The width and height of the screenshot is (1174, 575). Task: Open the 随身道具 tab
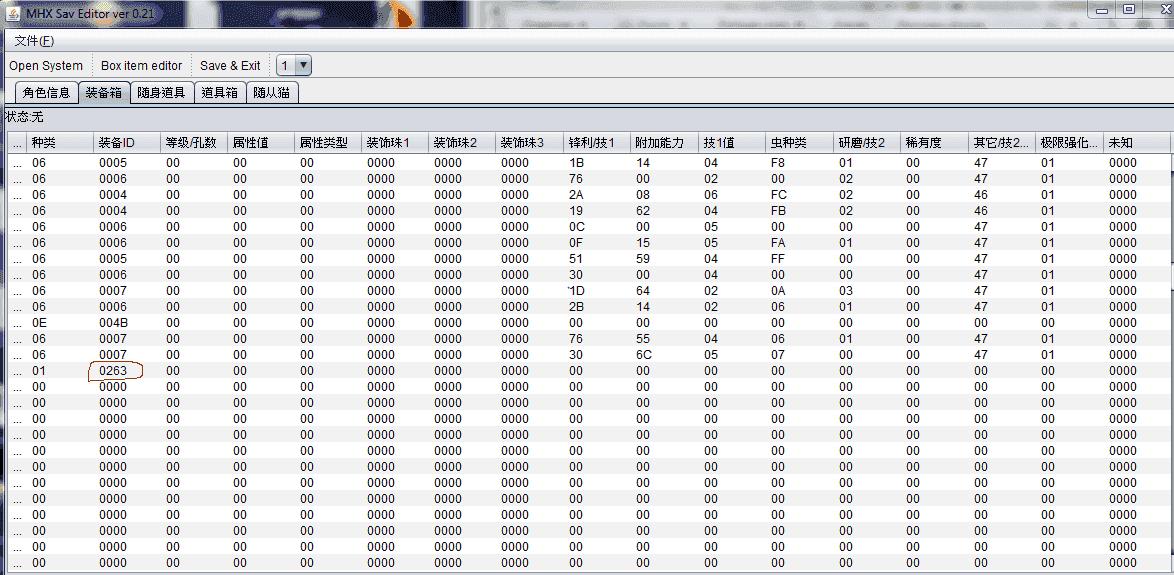point(162,93)
